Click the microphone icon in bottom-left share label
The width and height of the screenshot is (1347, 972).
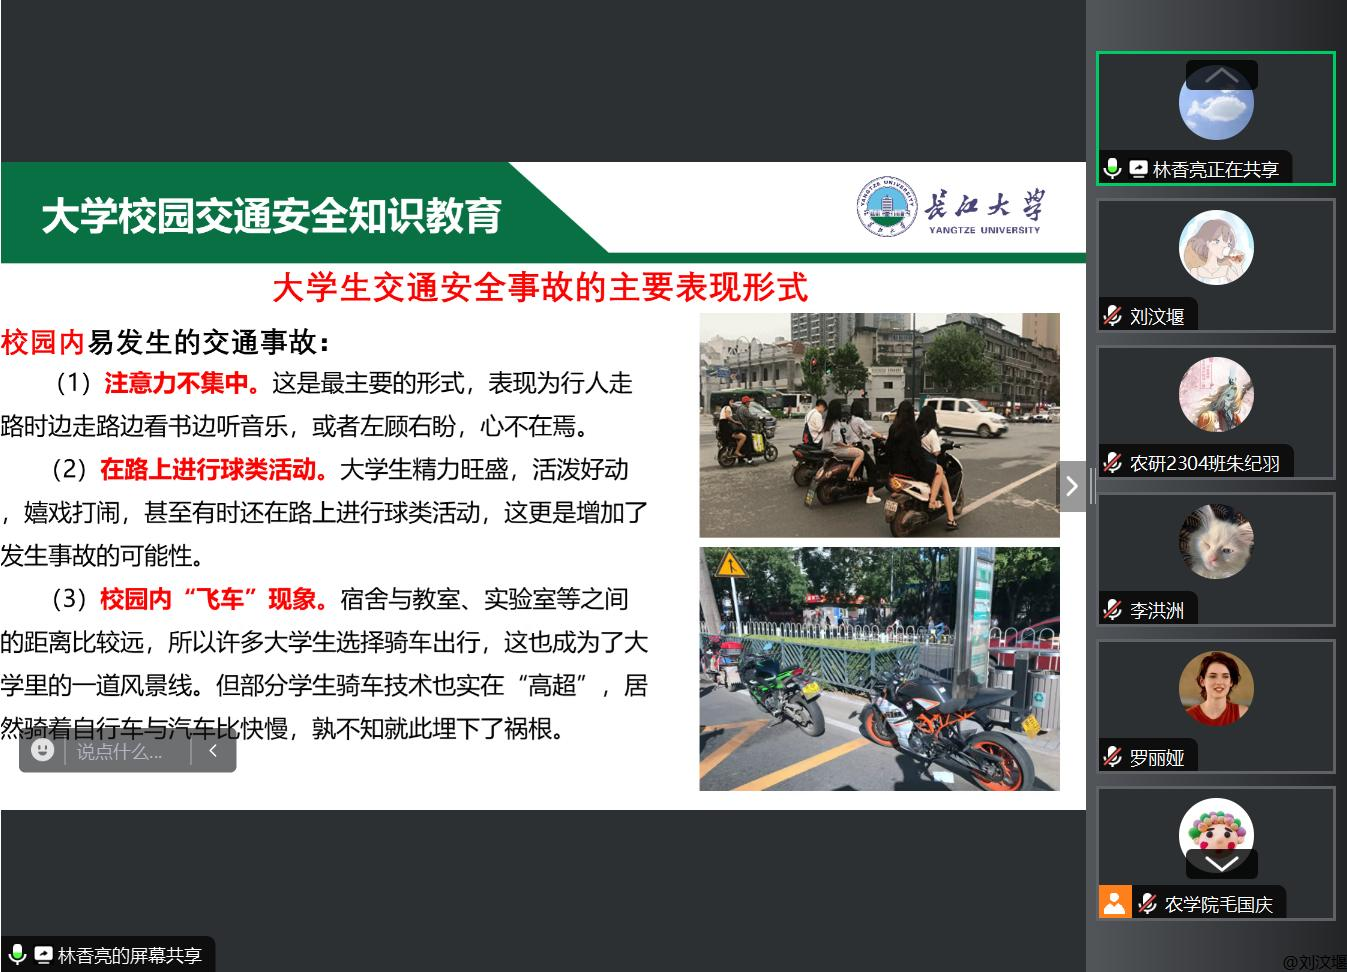[x=17, y=955]
